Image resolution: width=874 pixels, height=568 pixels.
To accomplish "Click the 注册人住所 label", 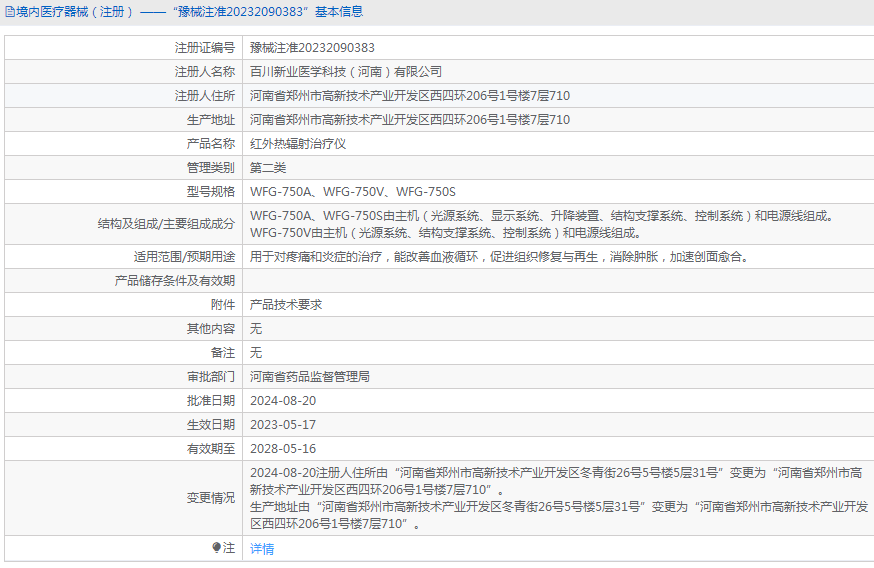I will pos(205,96).
